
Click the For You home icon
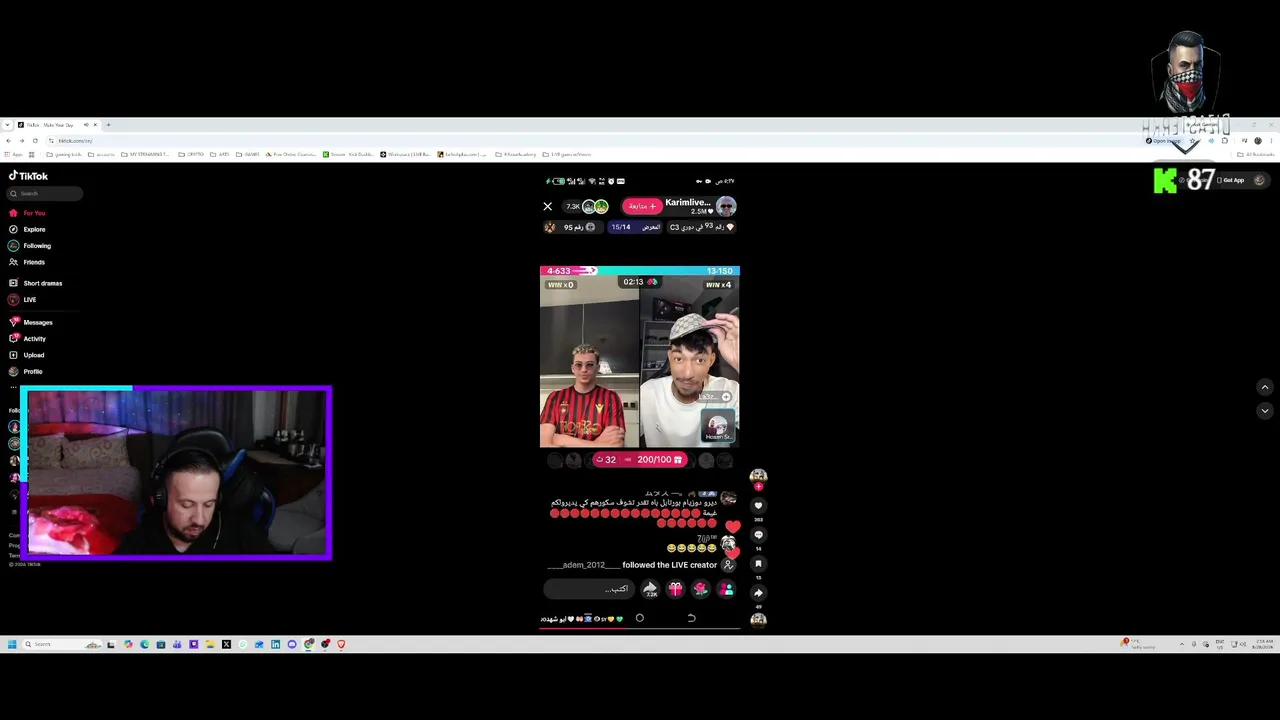[13, 213]
